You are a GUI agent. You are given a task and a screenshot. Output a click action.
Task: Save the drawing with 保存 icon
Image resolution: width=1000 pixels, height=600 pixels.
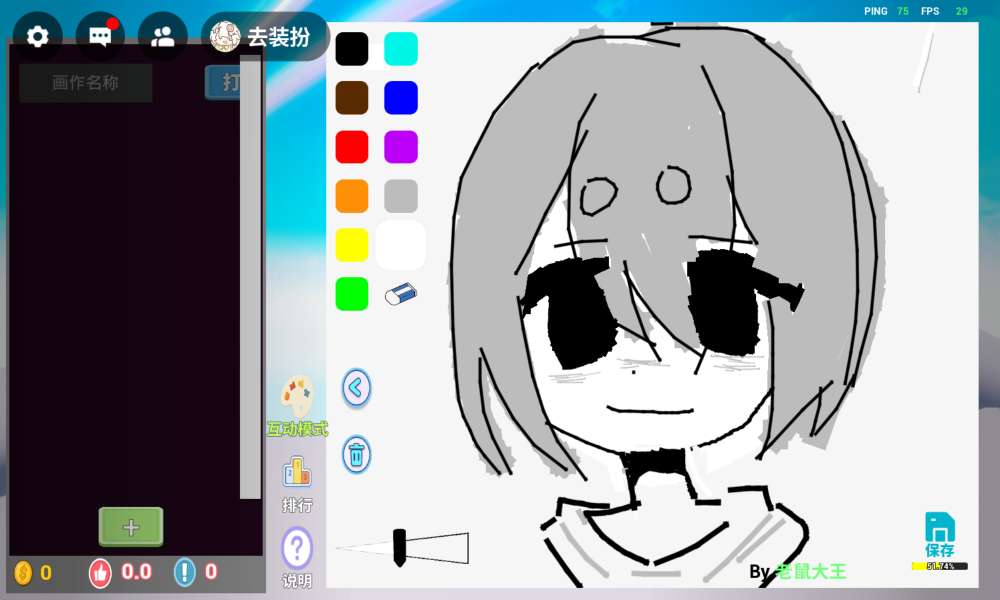coord(940,535)
